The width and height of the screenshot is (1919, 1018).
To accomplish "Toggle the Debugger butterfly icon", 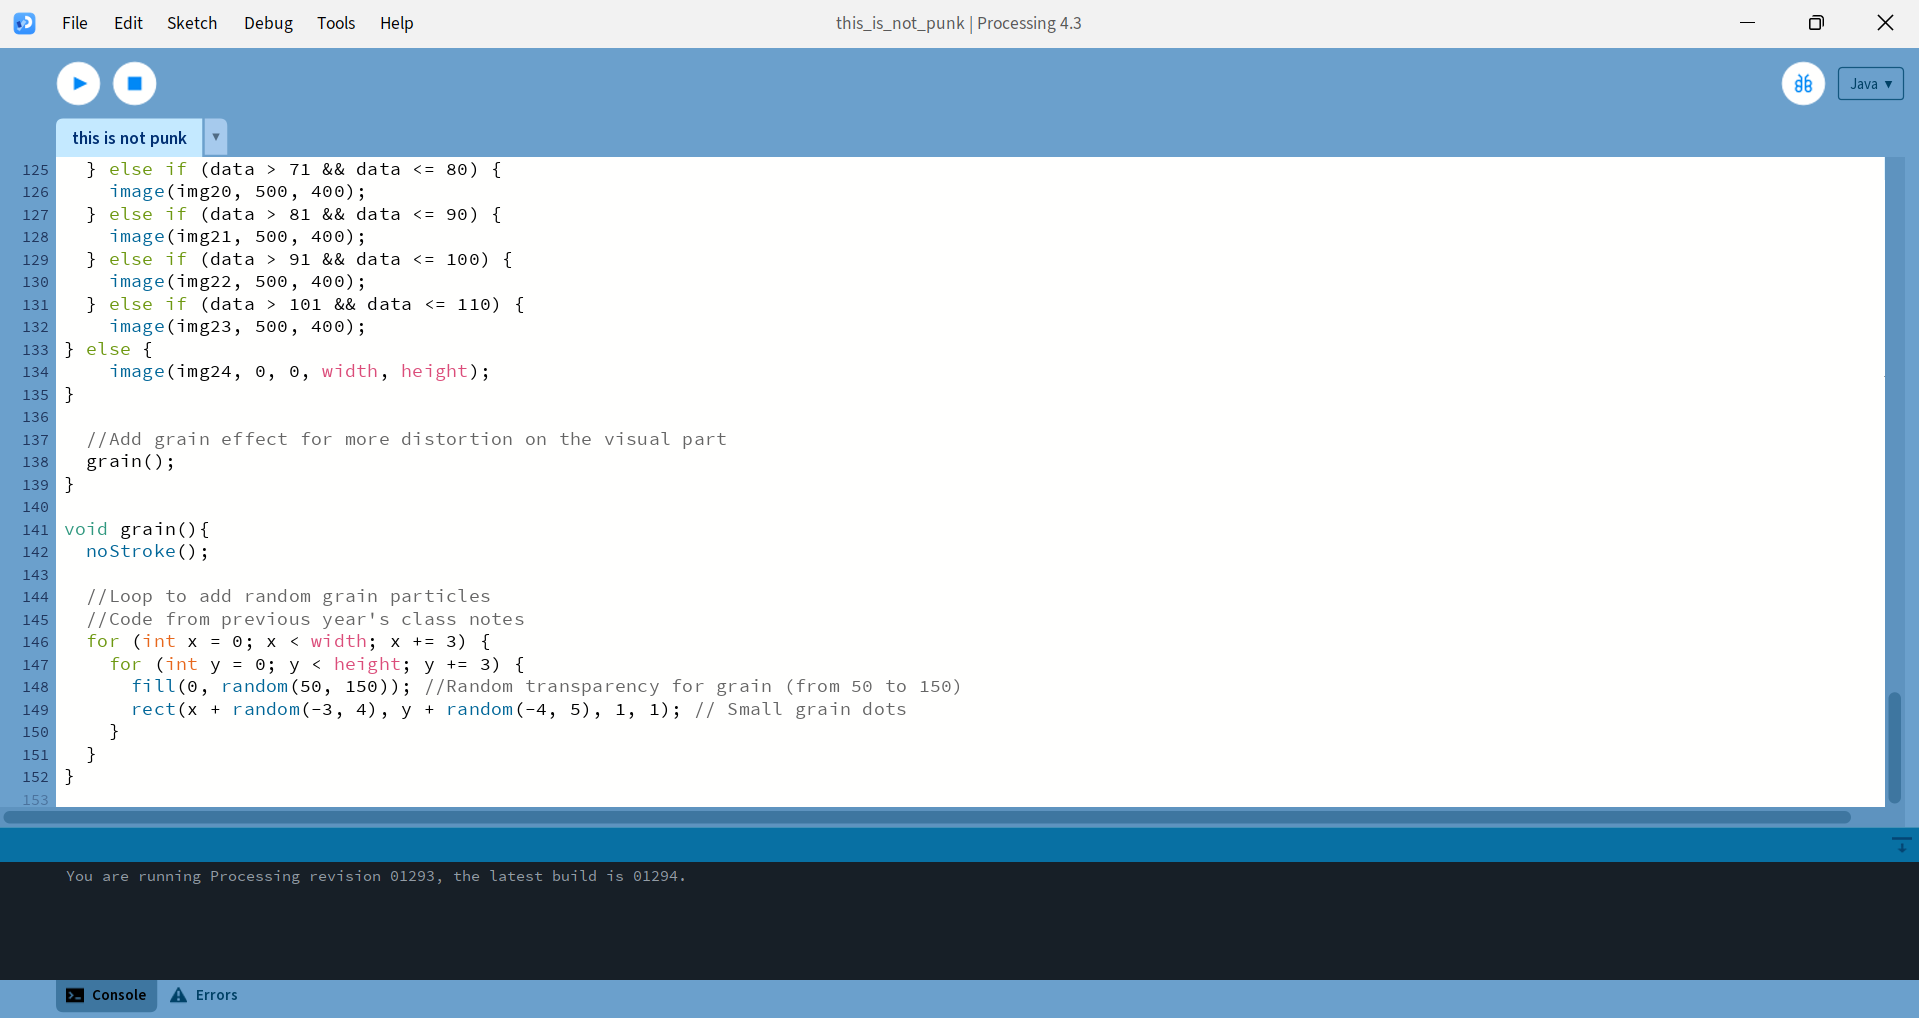I will (x=1803, y=84).
